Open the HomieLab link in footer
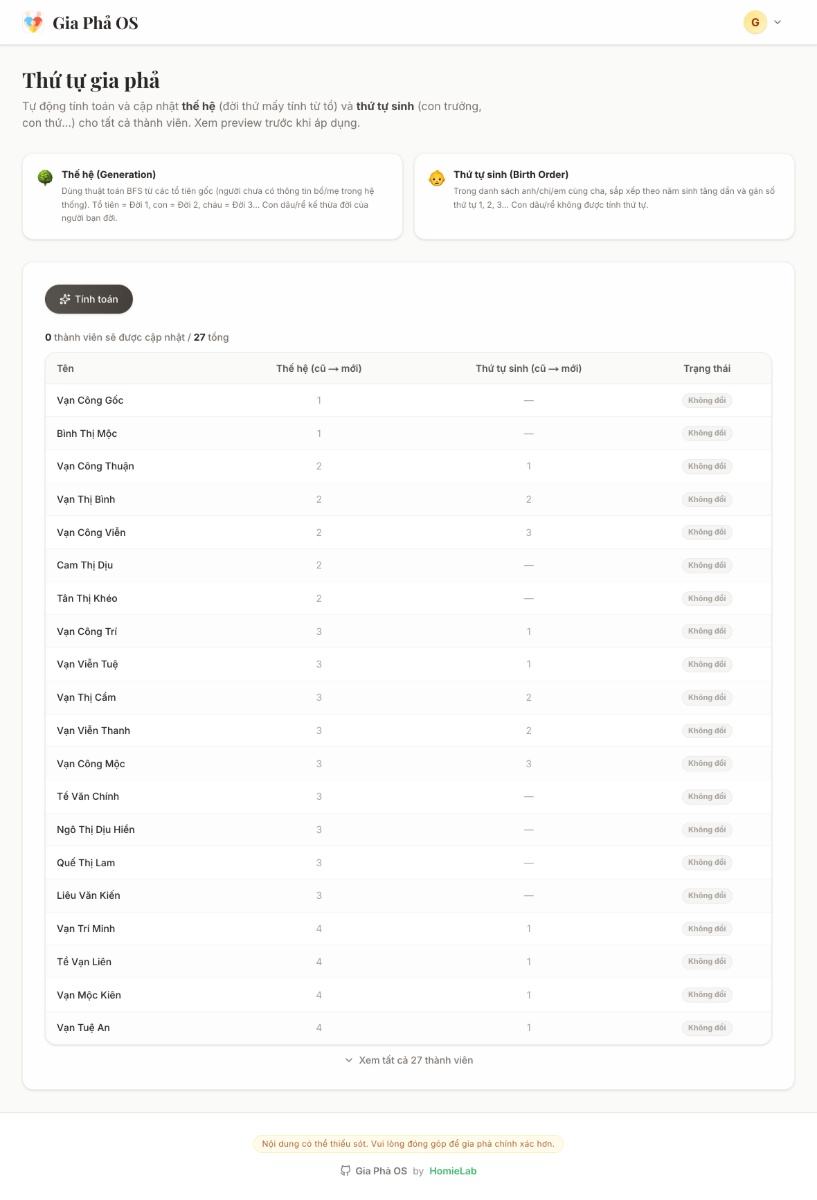 (x=453, y=1171)
